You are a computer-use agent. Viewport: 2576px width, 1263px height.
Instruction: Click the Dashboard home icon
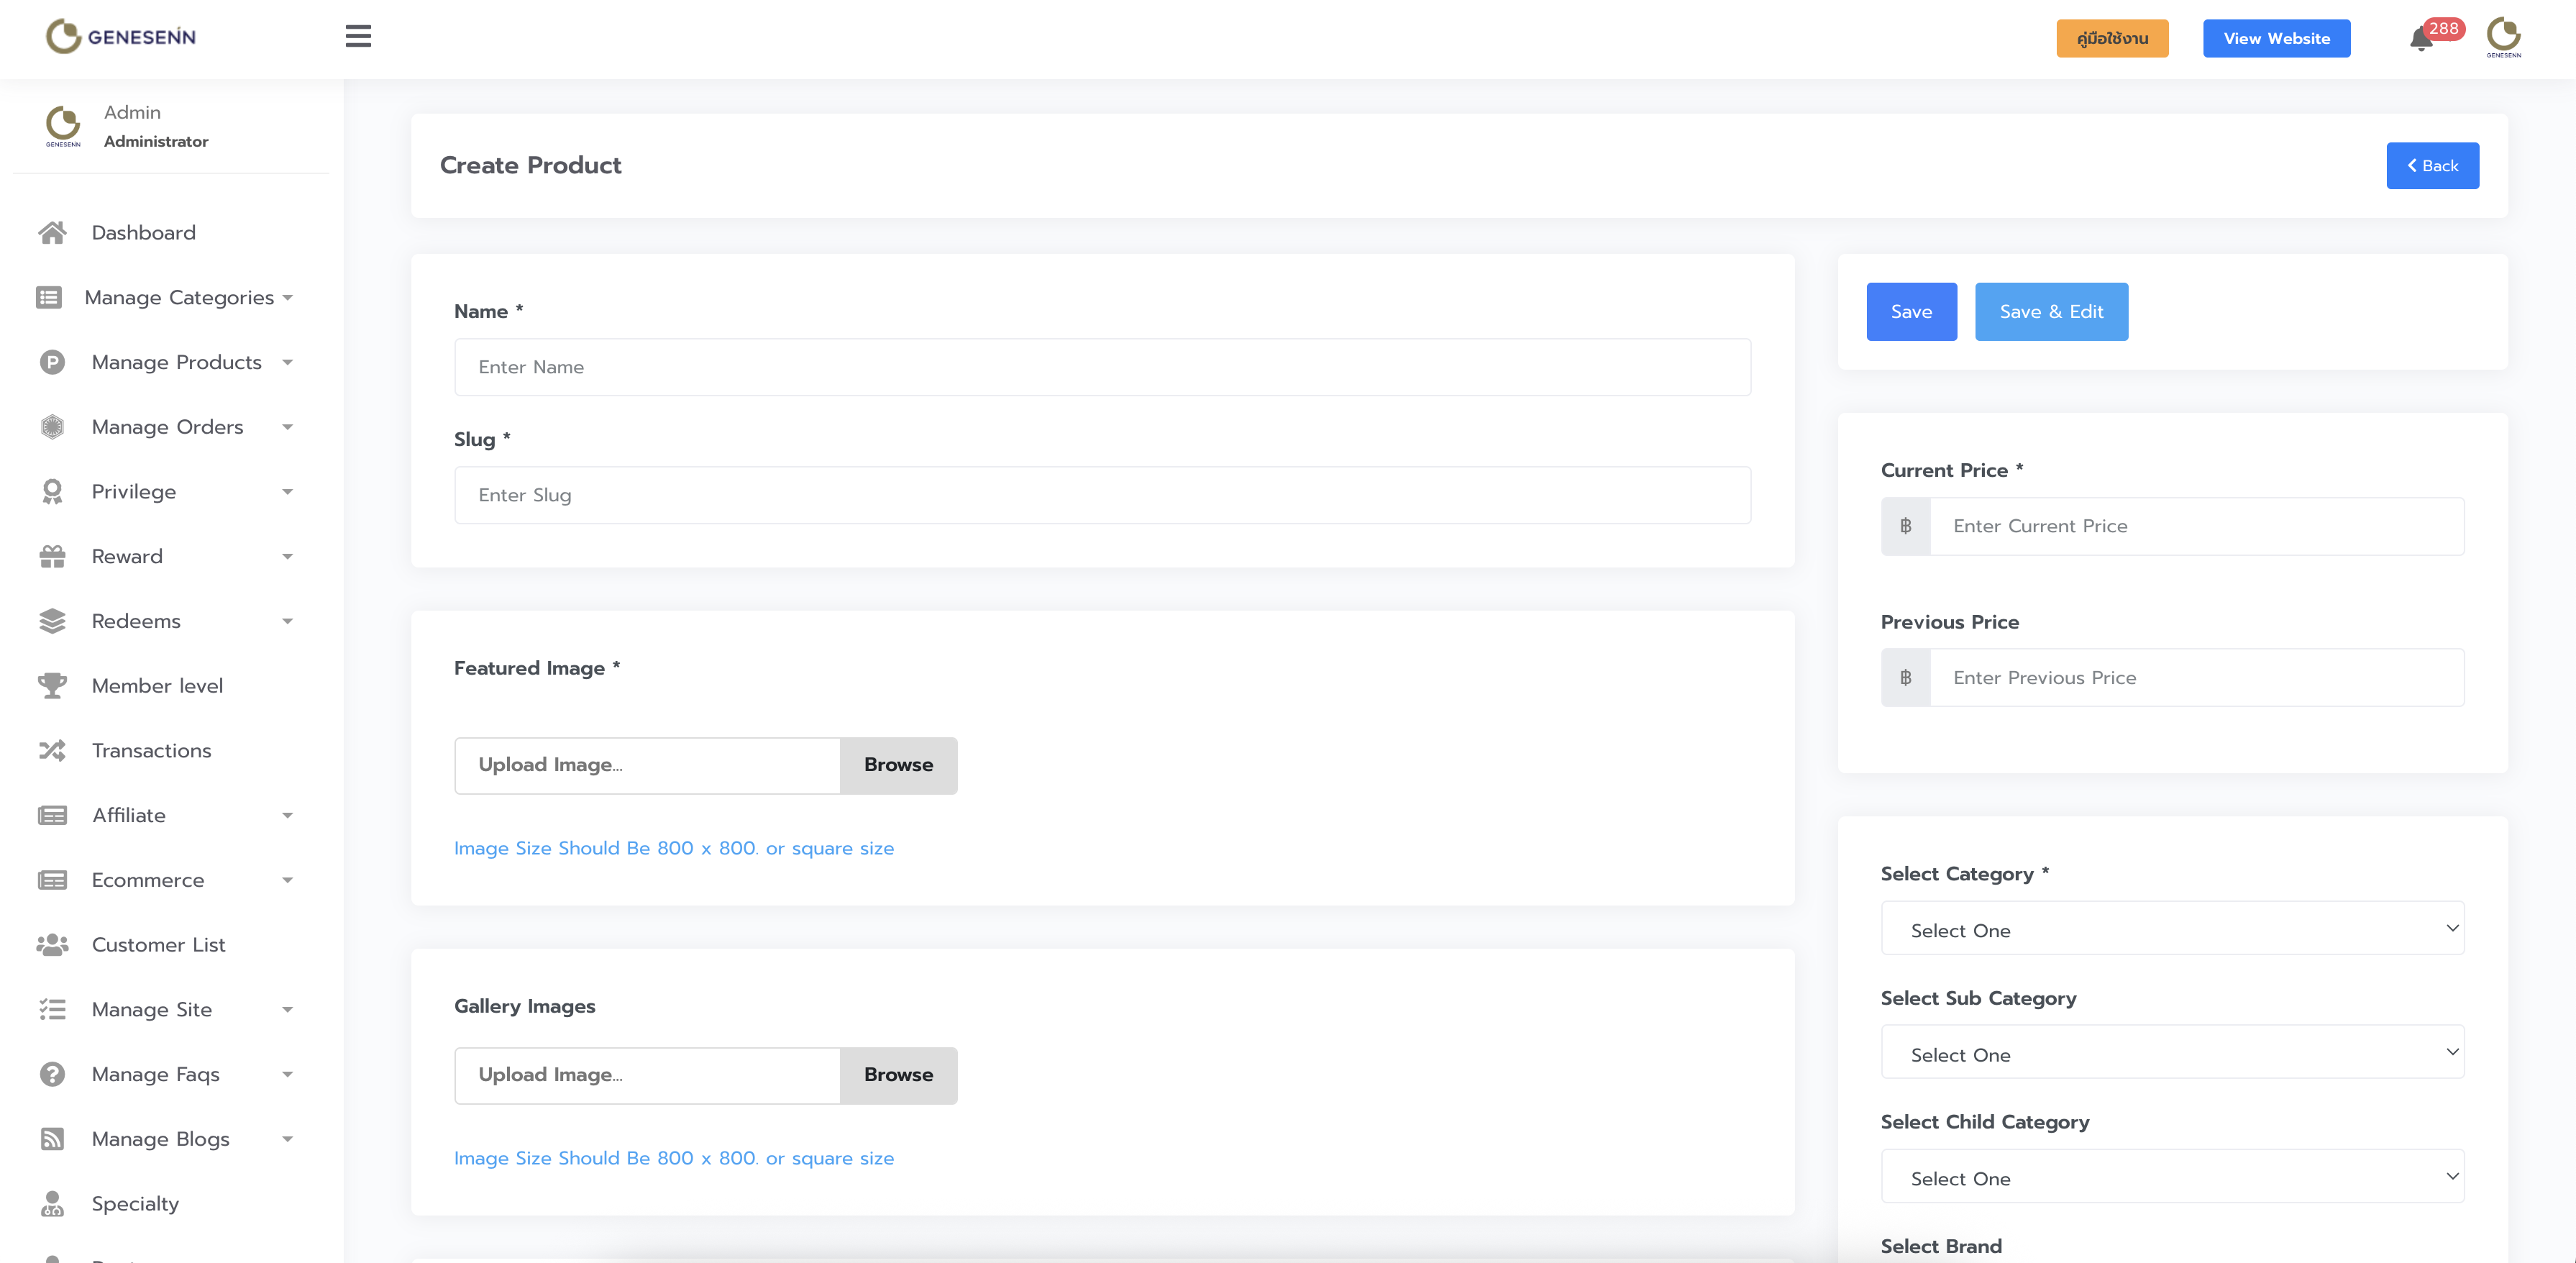(52, 233)
